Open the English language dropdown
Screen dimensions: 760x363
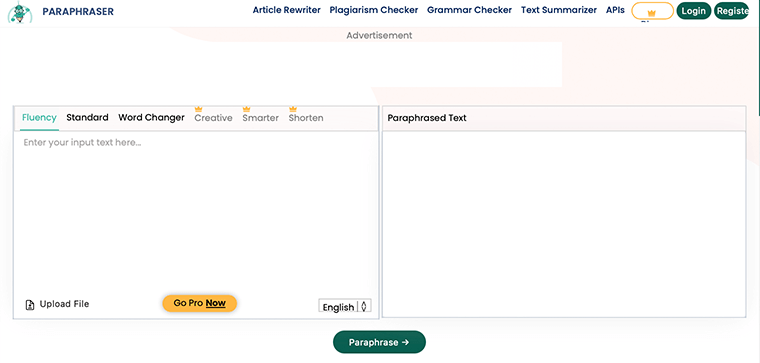click(345, 306)
